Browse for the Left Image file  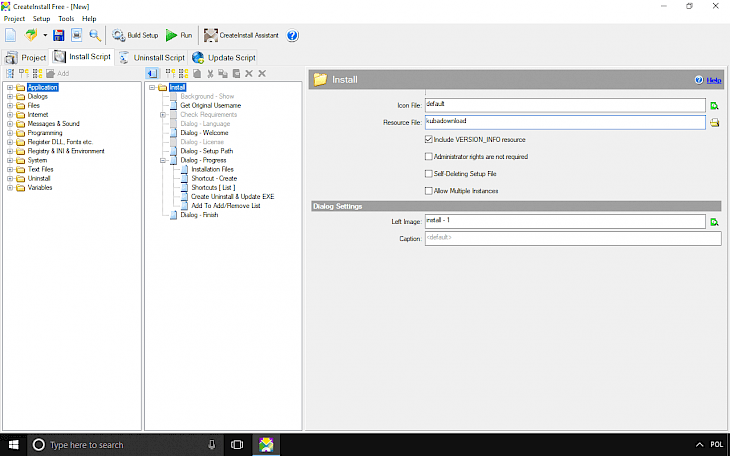point(714,222)
